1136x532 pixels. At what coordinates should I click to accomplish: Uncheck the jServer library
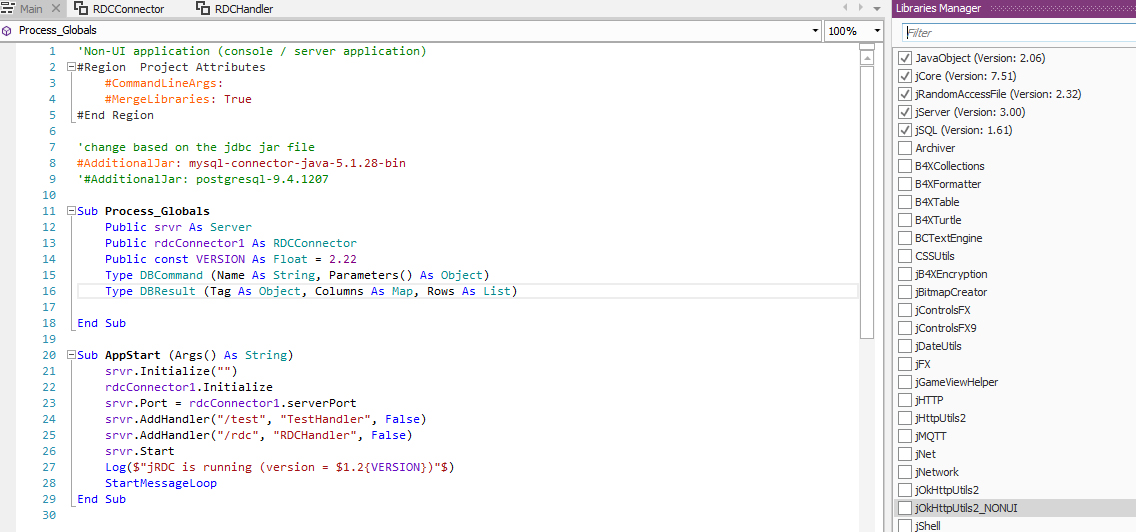[904, 112]
